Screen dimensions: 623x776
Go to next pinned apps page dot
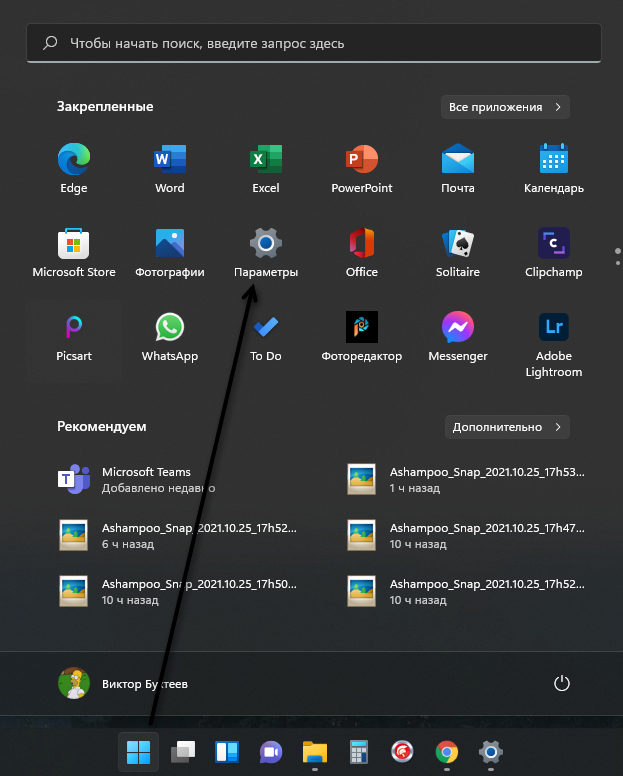pos(618,263)
